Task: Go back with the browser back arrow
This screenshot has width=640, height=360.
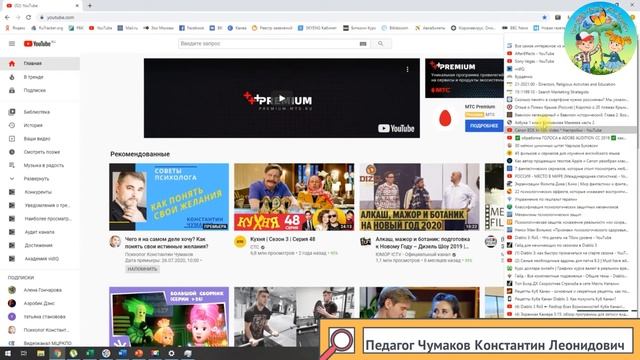Action: point(7,18)
